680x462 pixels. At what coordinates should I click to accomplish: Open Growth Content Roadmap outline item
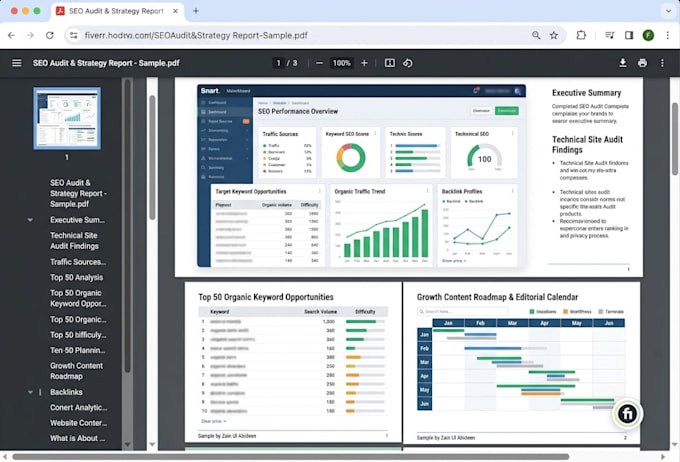click(x=76, y=371)
